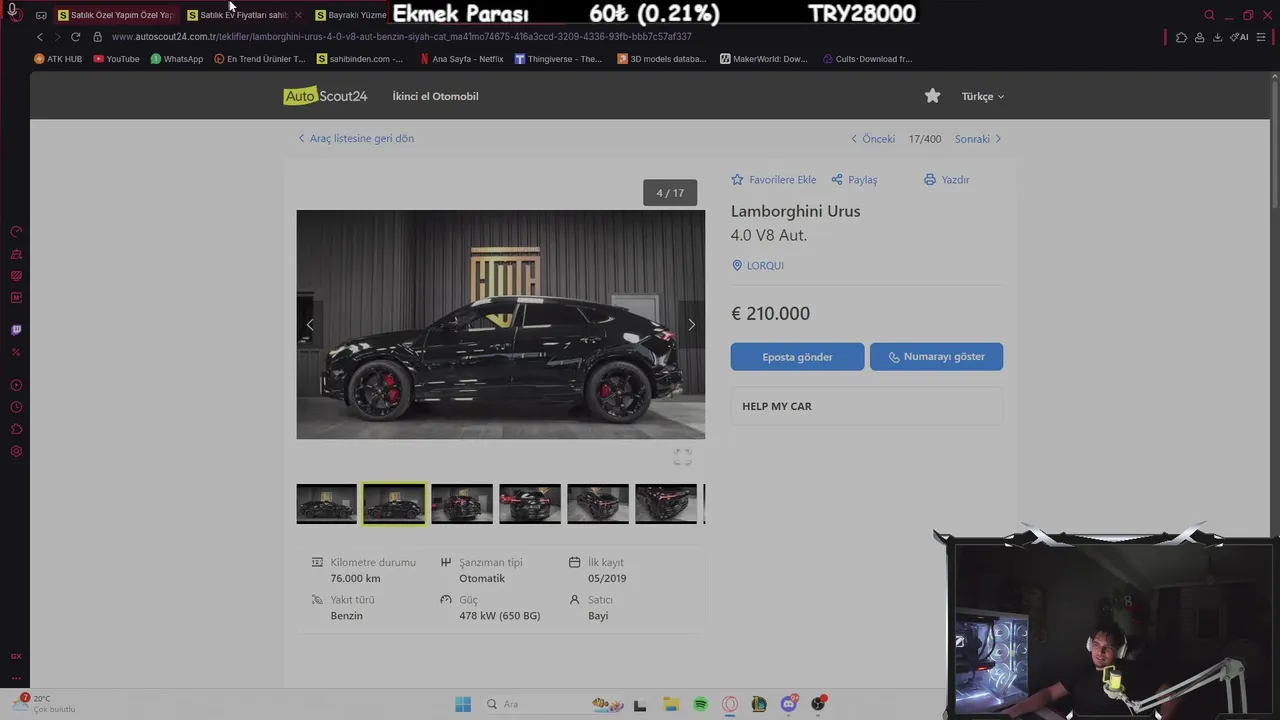Switch to the Satılık Özel Yapım tab
The width and height of the screenshot is (1280, 720).
tap(116, 15)
